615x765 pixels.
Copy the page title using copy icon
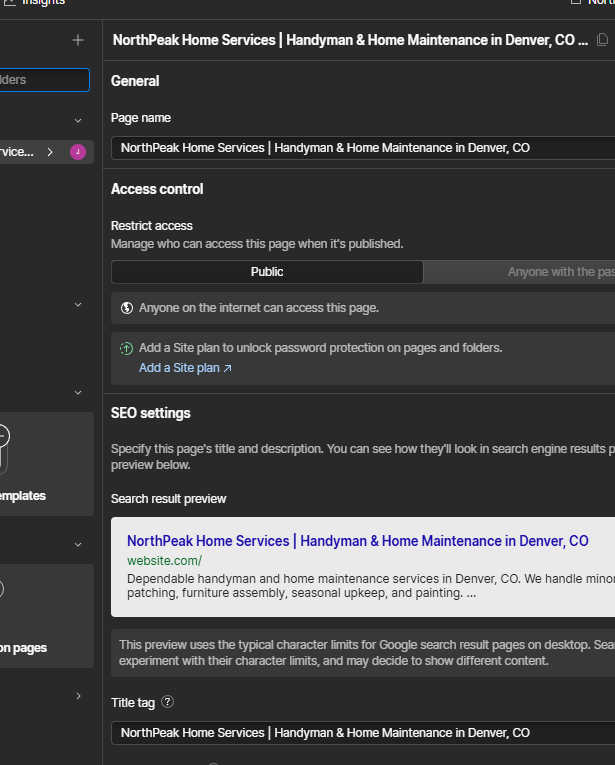click(602, 40)
